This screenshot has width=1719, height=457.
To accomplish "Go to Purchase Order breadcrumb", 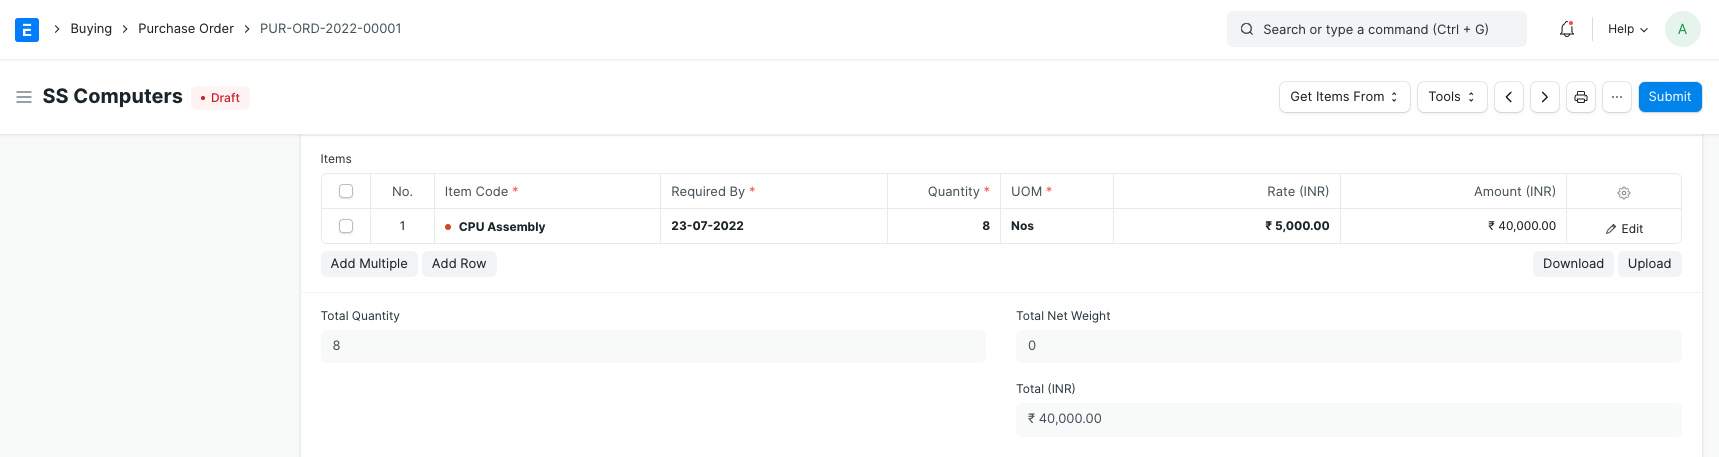I will point(186,29).
